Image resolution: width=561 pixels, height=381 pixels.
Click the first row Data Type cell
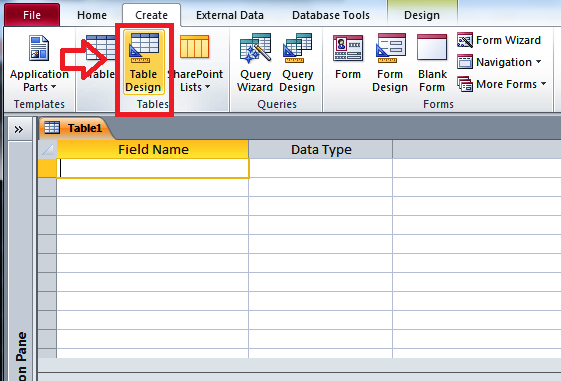(321, 168)
